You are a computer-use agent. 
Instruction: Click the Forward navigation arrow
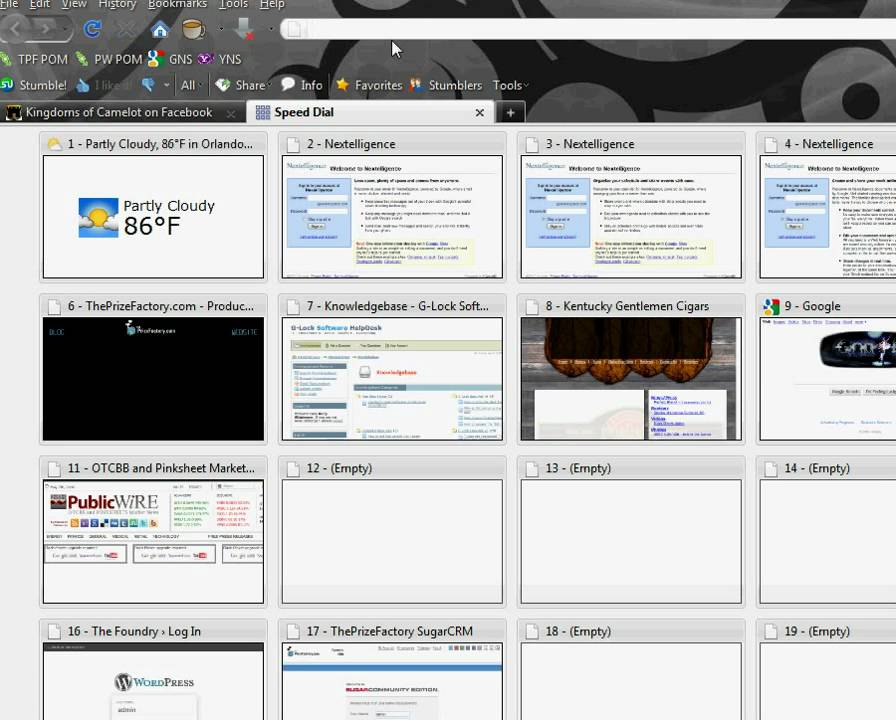46,29
